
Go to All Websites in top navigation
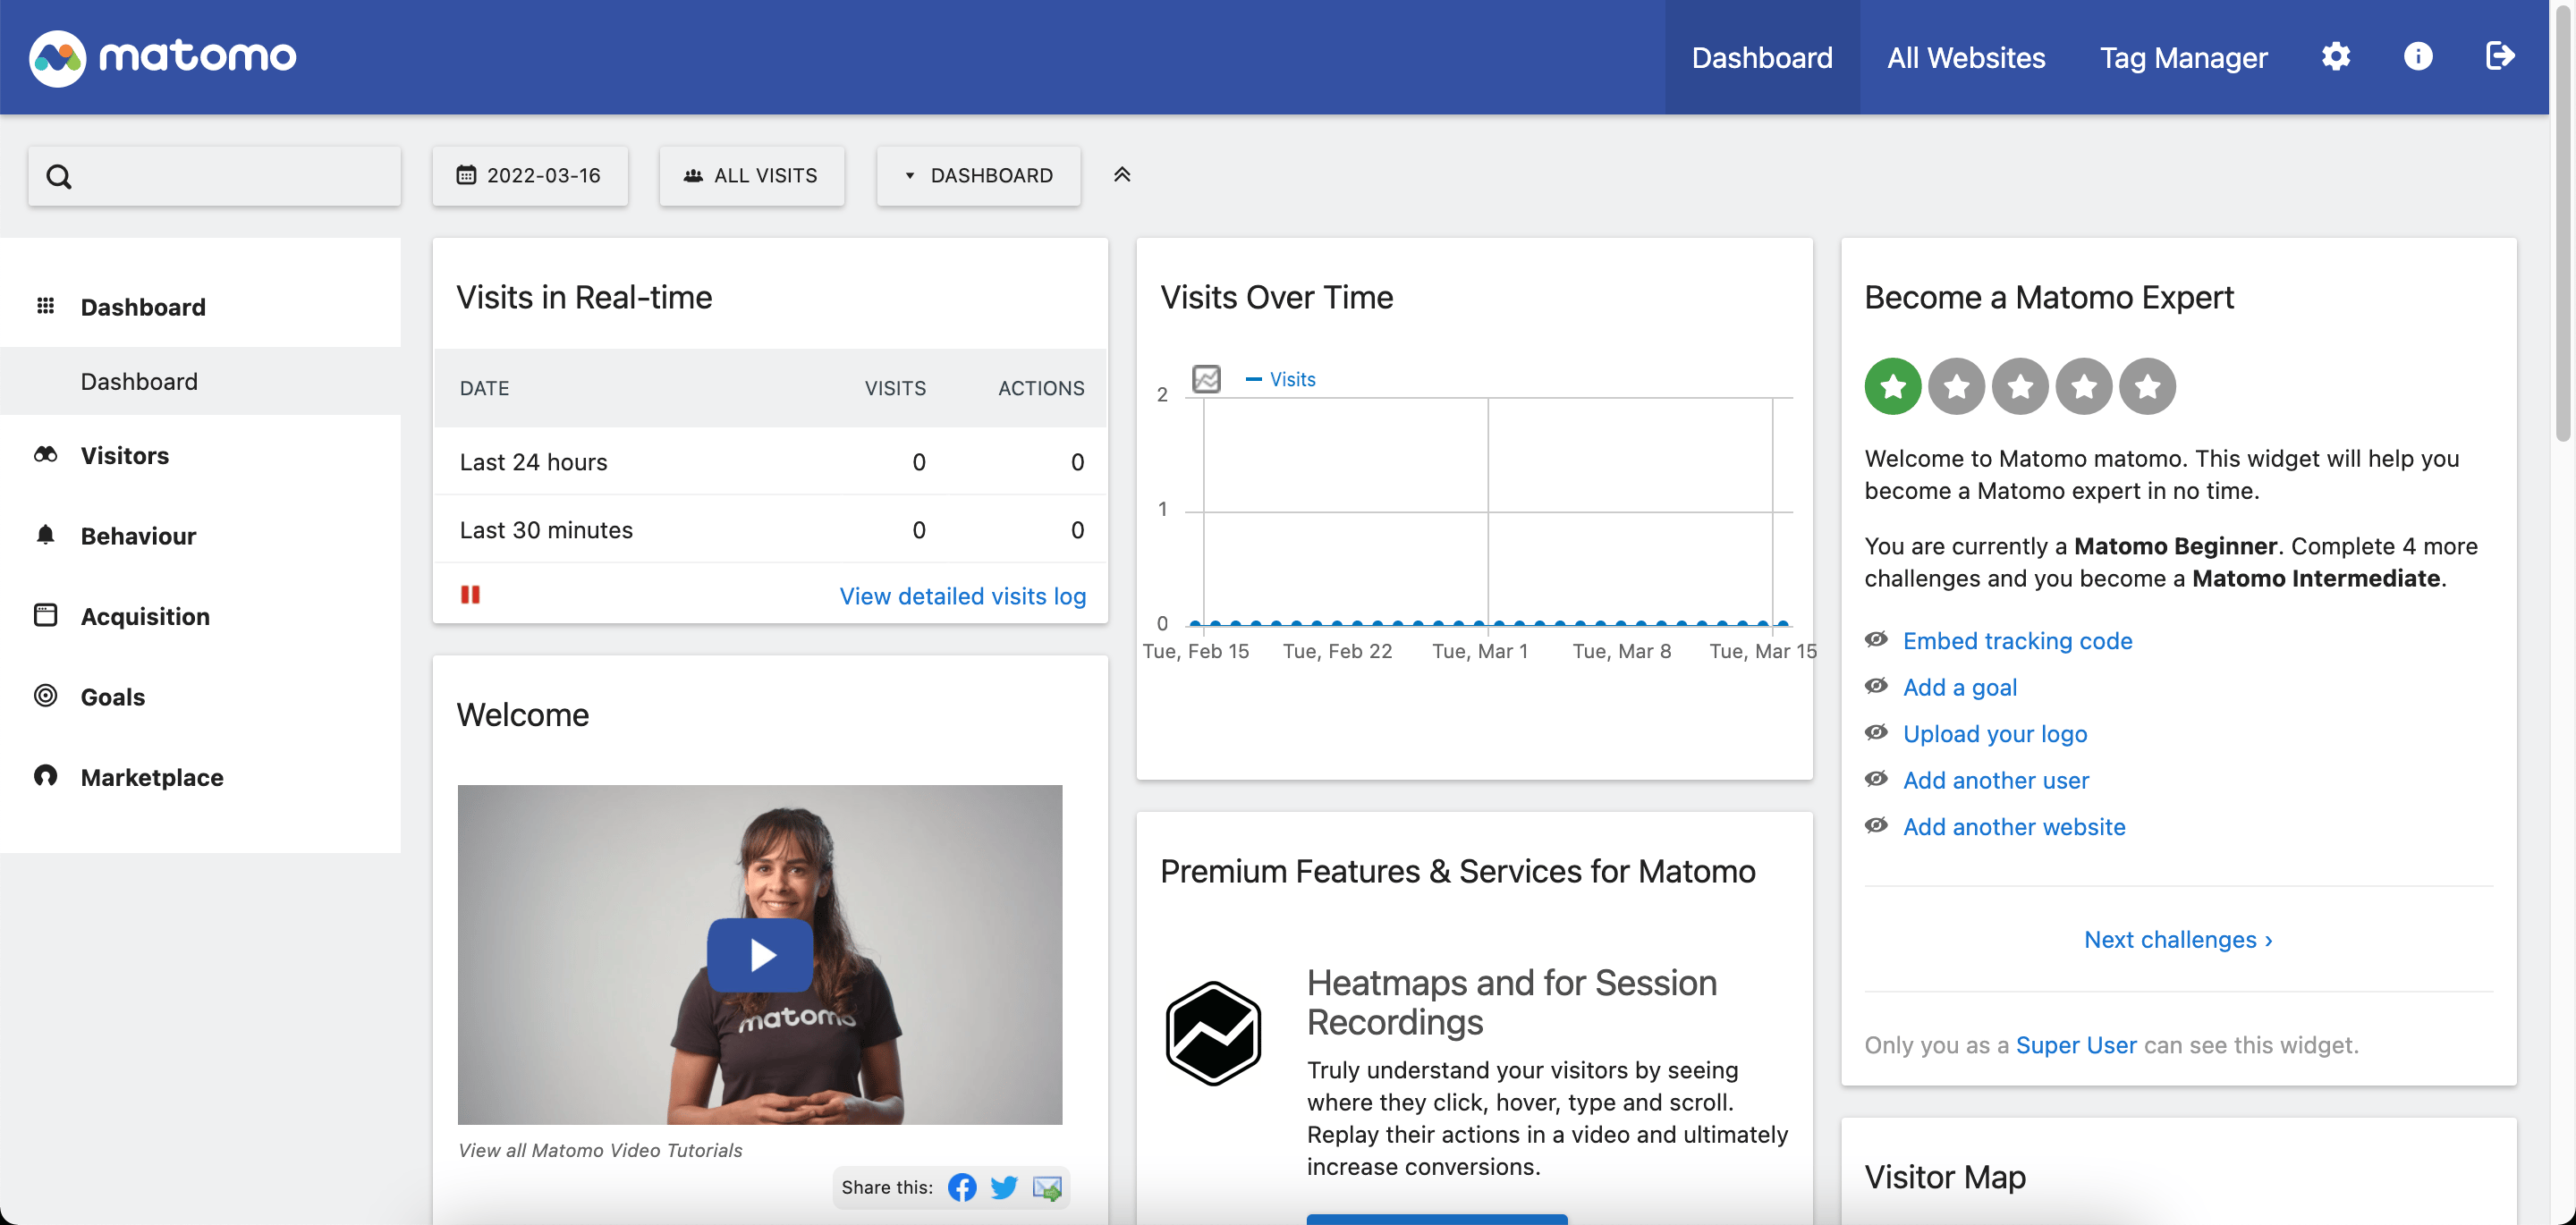pos(1966,57)
